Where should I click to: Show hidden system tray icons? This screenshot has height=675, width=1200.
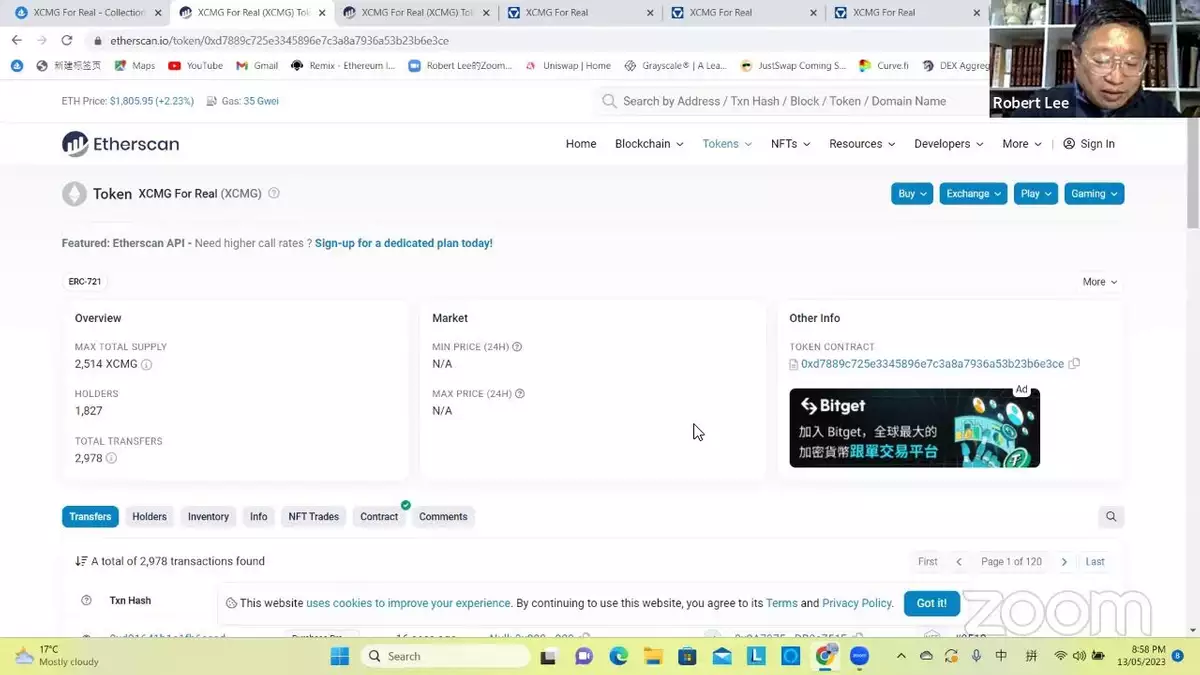pyautogui.click(x=900, y=656)
